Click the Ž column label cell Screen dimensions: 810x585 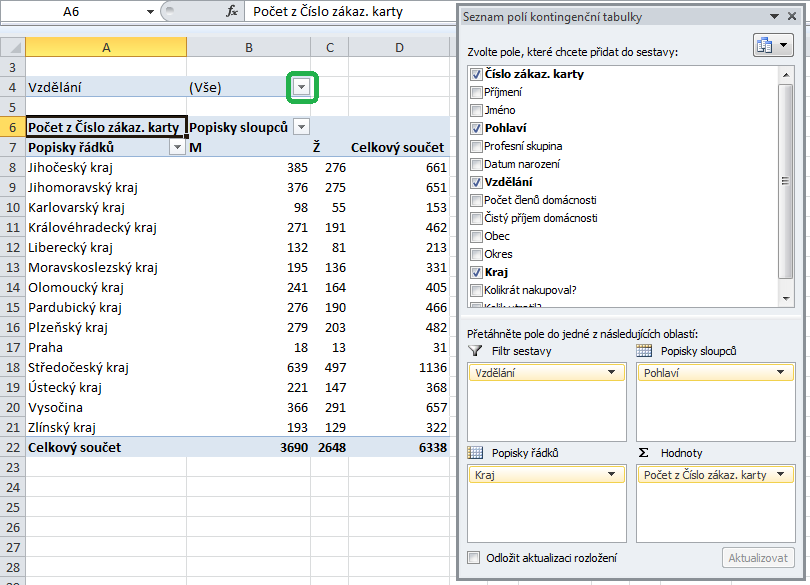330,147
